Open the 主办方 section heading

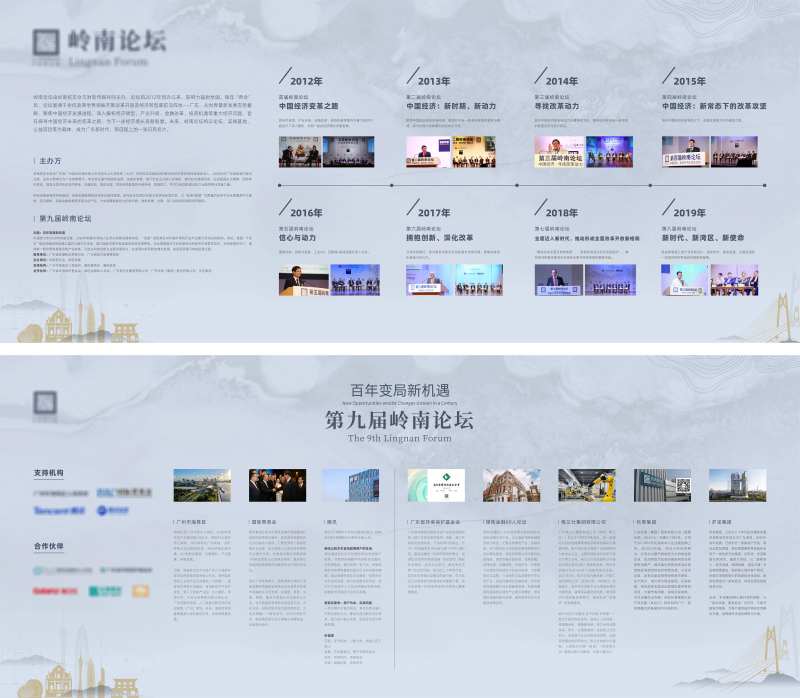pos(50,160)
